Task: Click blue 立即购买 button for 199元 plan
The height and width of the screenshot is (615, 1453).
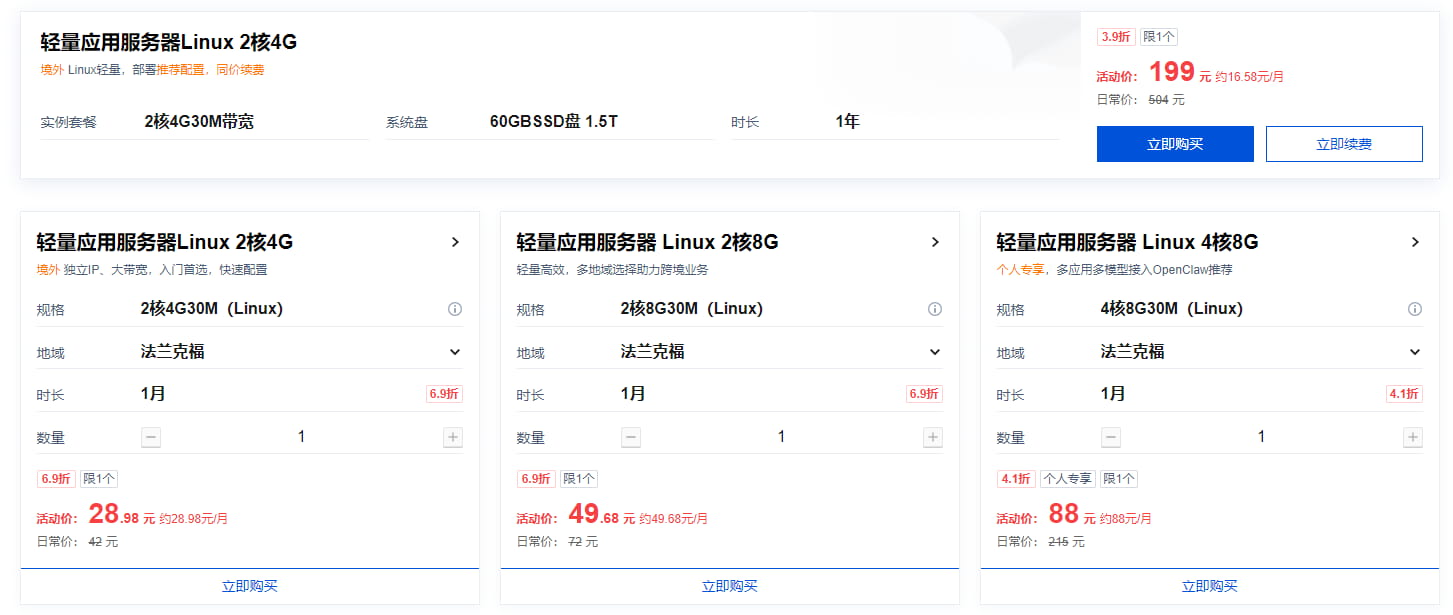Action: pos(1175,144)
